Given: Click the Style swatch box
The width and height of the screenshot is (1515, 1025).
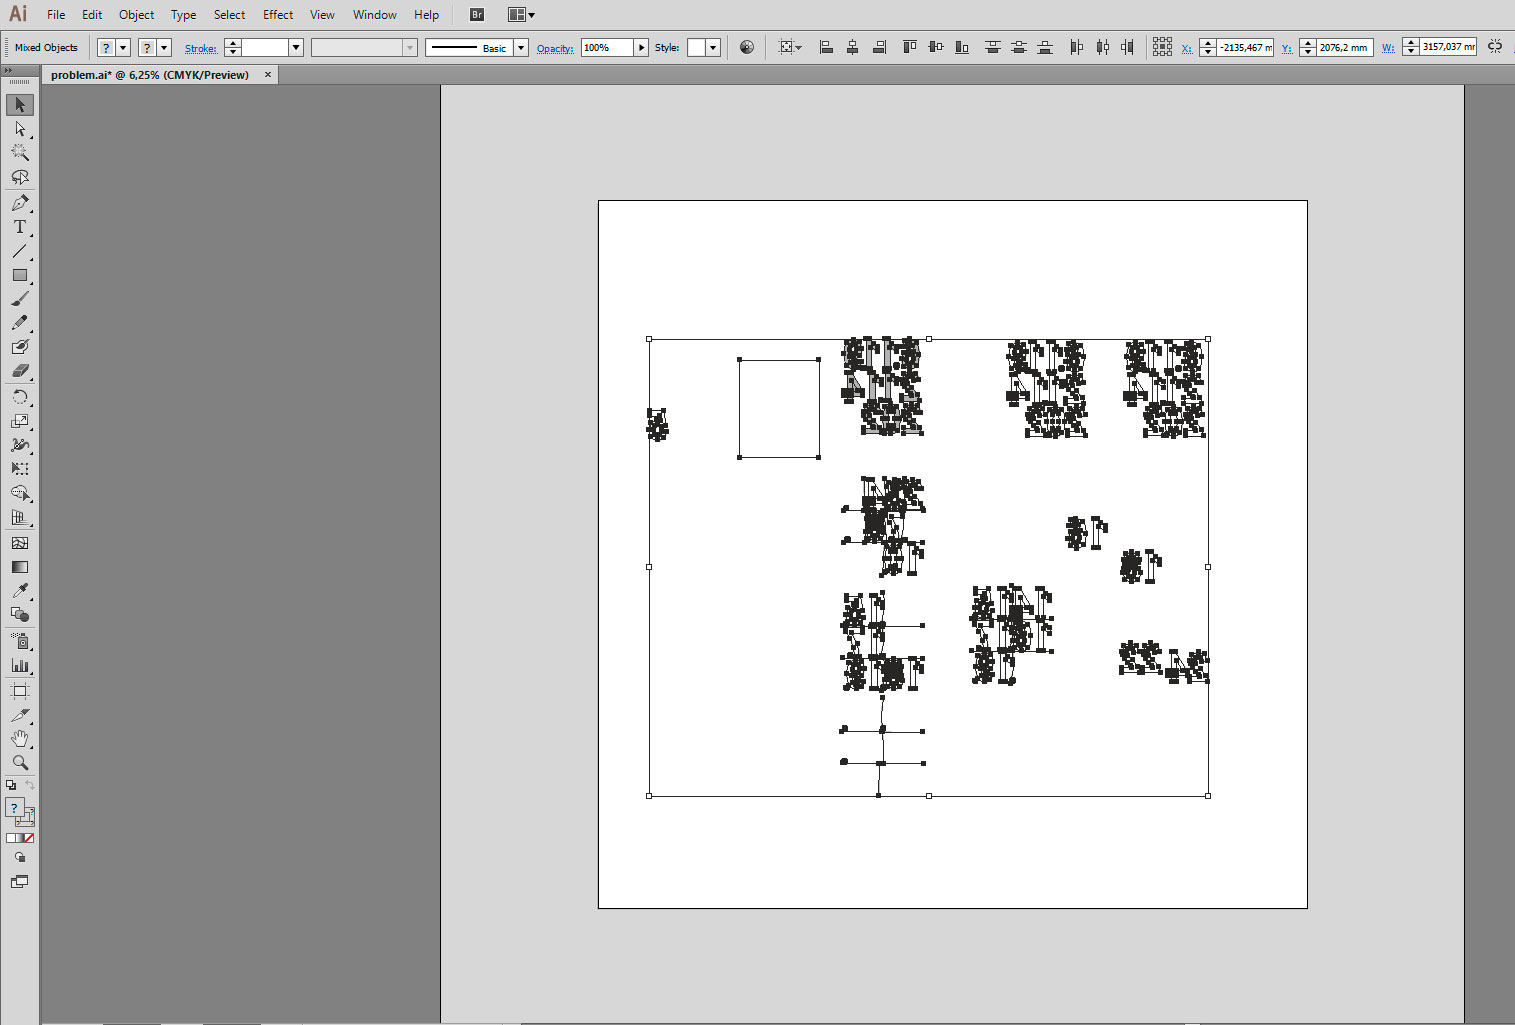Looking at the screenshot, I should (x=696, y=47).
